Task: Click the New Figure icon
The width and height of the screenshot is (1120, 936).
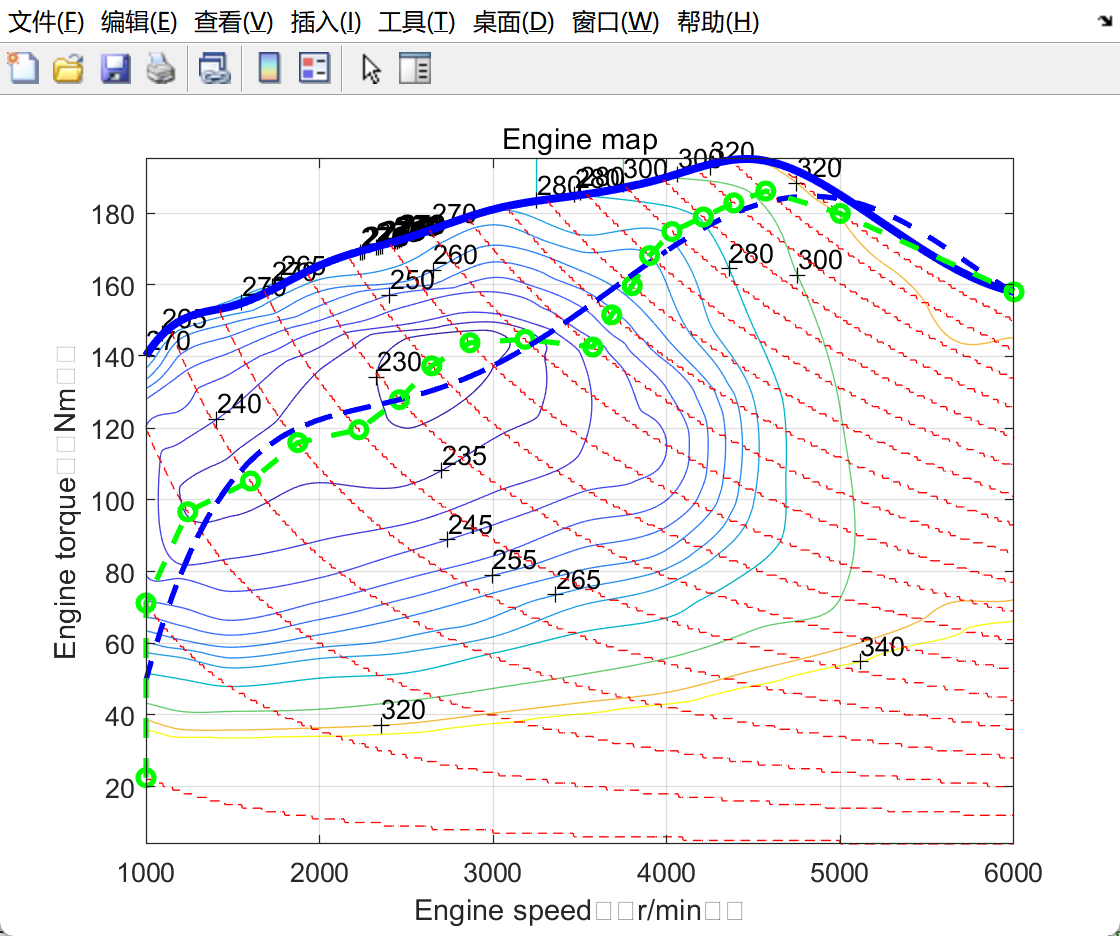Action: [22, 69]
